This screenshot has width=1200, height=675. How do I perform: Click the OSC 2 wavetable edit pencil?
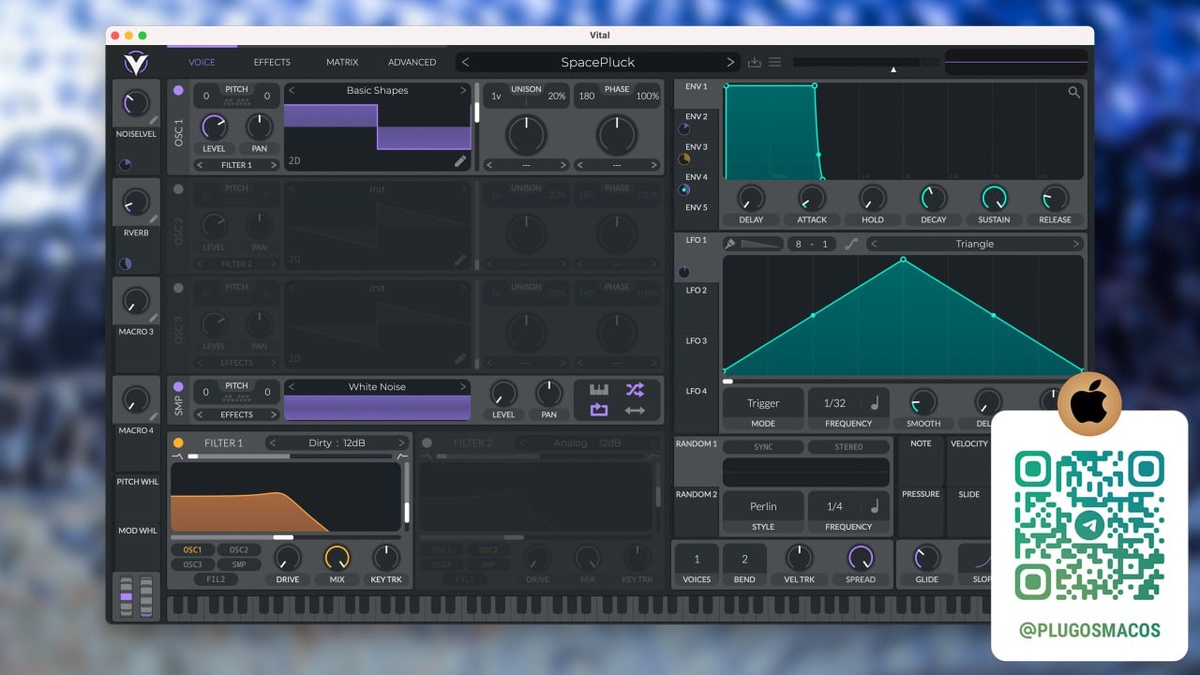pyautogui.click(x=460, y=260)
